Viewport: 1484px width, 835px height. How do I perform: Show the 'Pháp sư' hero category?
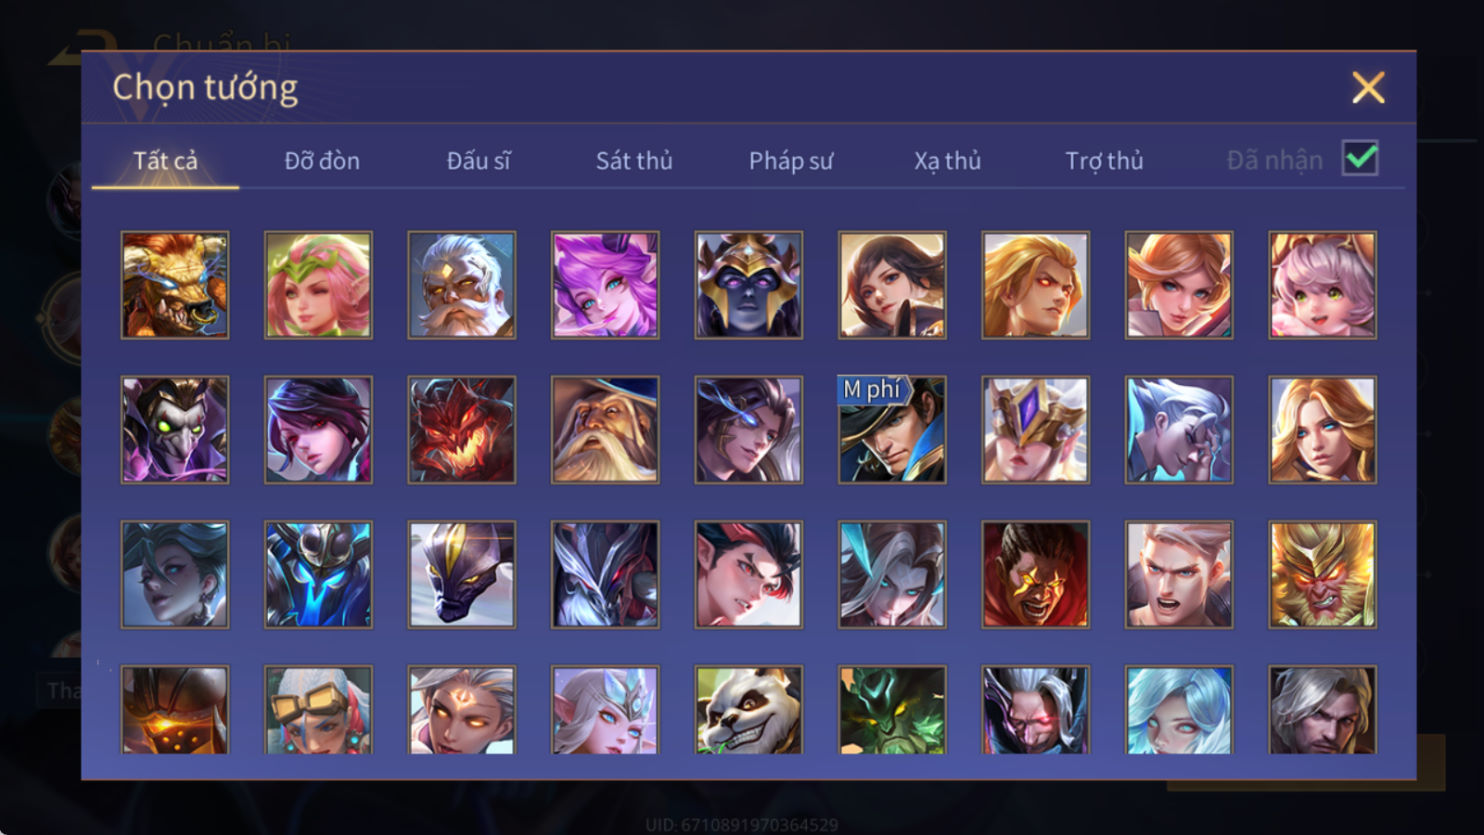click(791, 160)
